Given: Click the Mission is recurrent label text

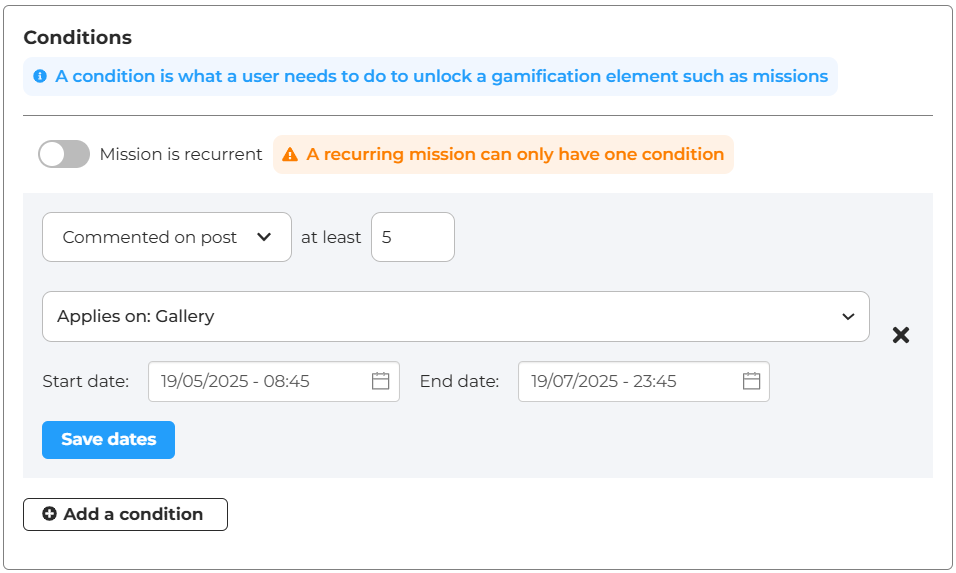Looking at the screenshot, I should point(181,154).
